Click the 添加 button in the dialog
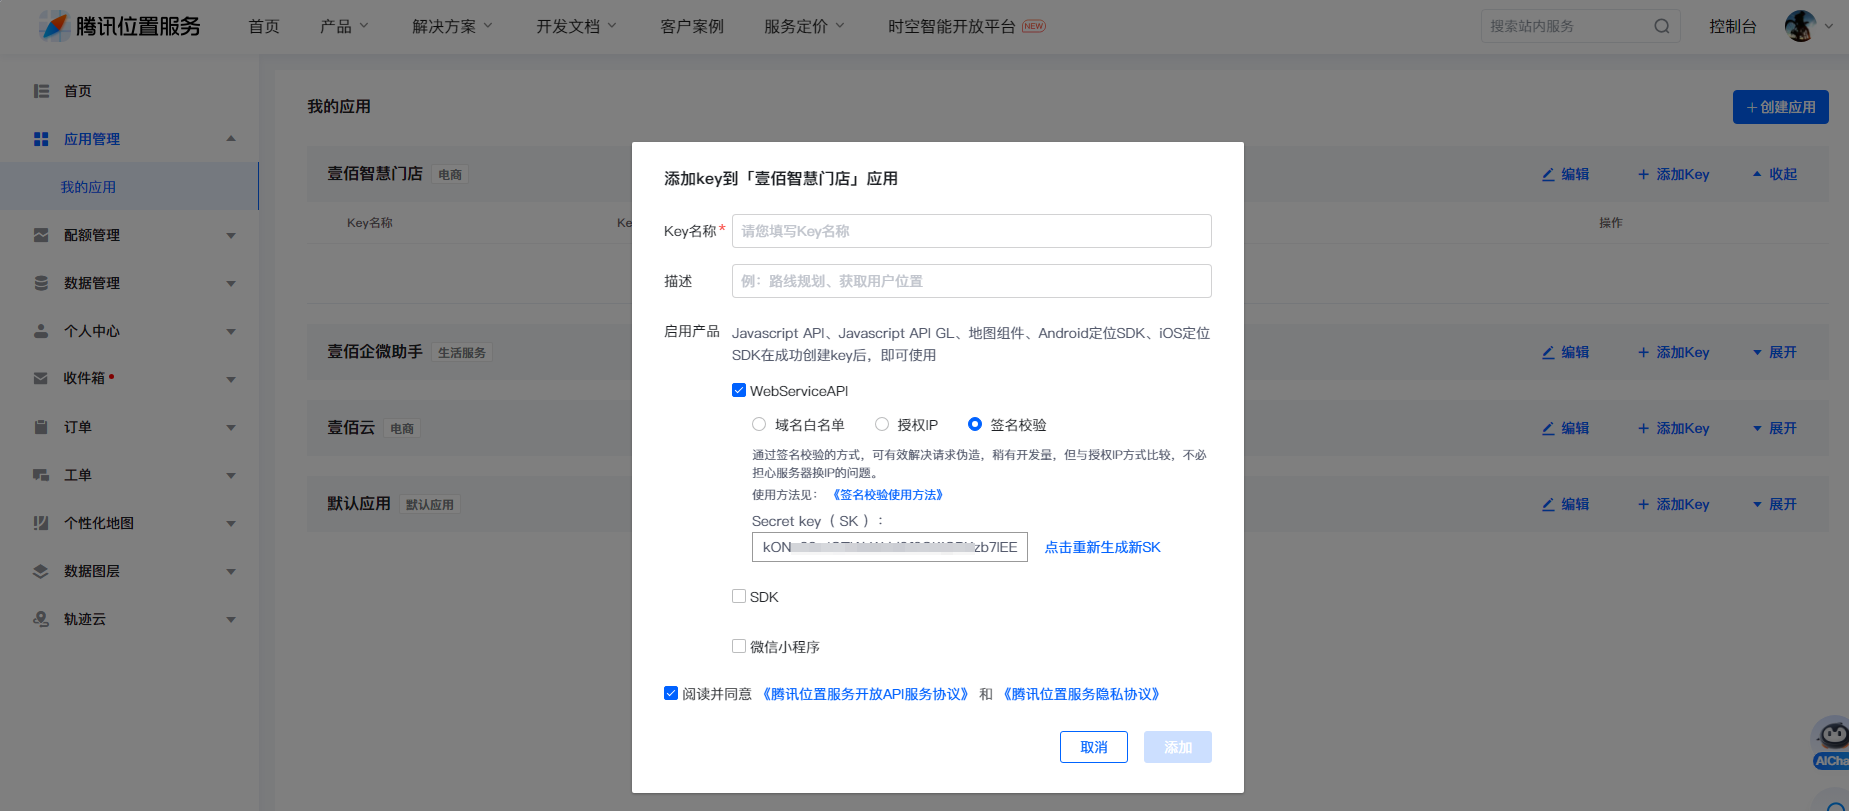Viewport: 1849px width, 811px height. point(1178,747)
